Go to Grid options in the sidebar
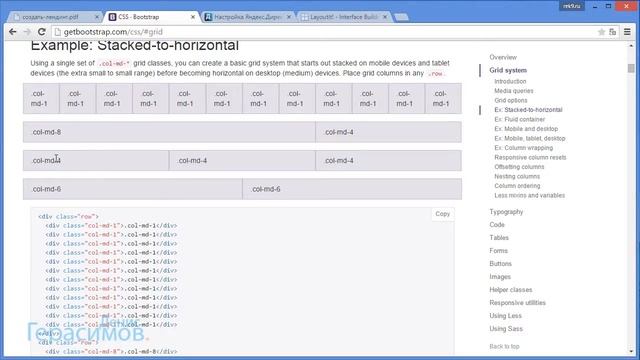The image size is (640, 360). 511,100
